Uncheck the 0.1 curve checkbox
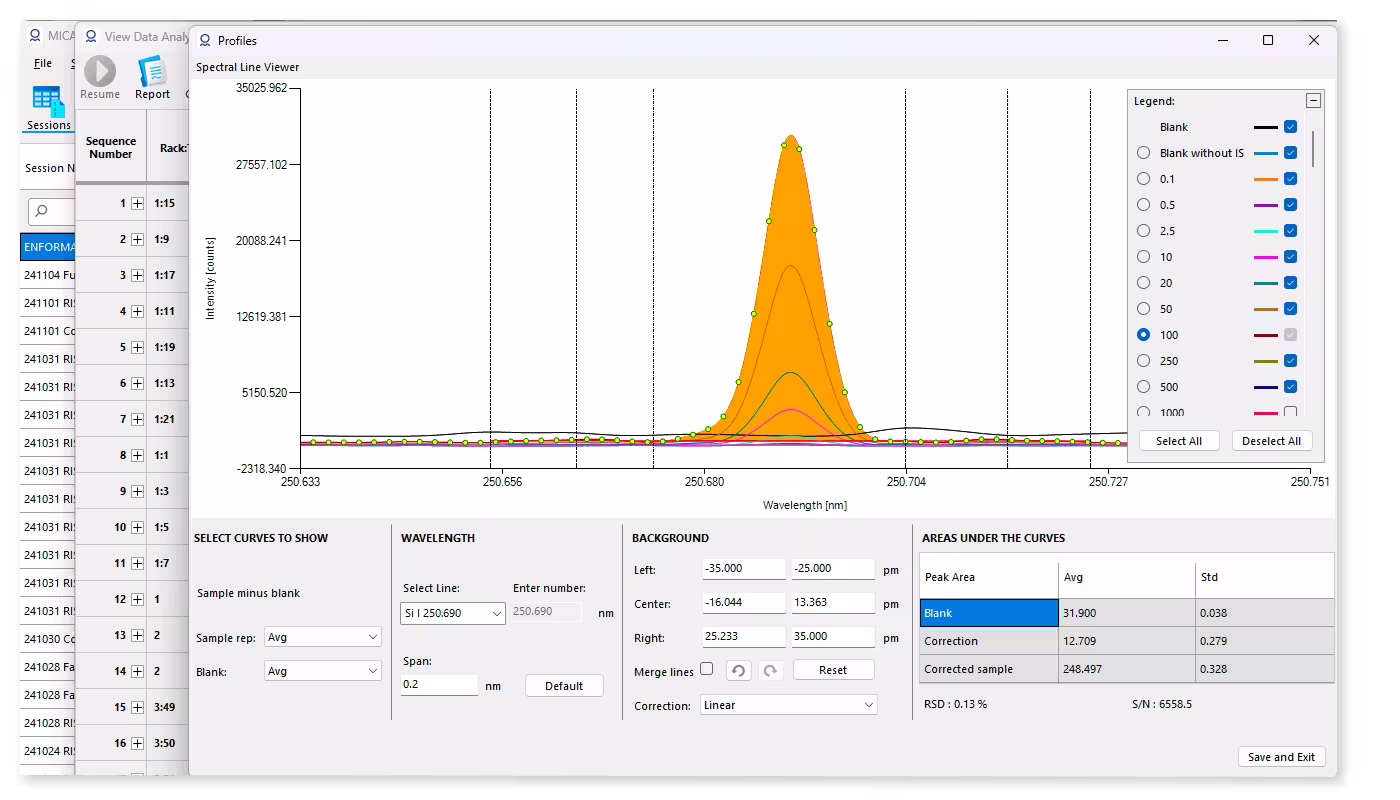 coord(1290,179)
